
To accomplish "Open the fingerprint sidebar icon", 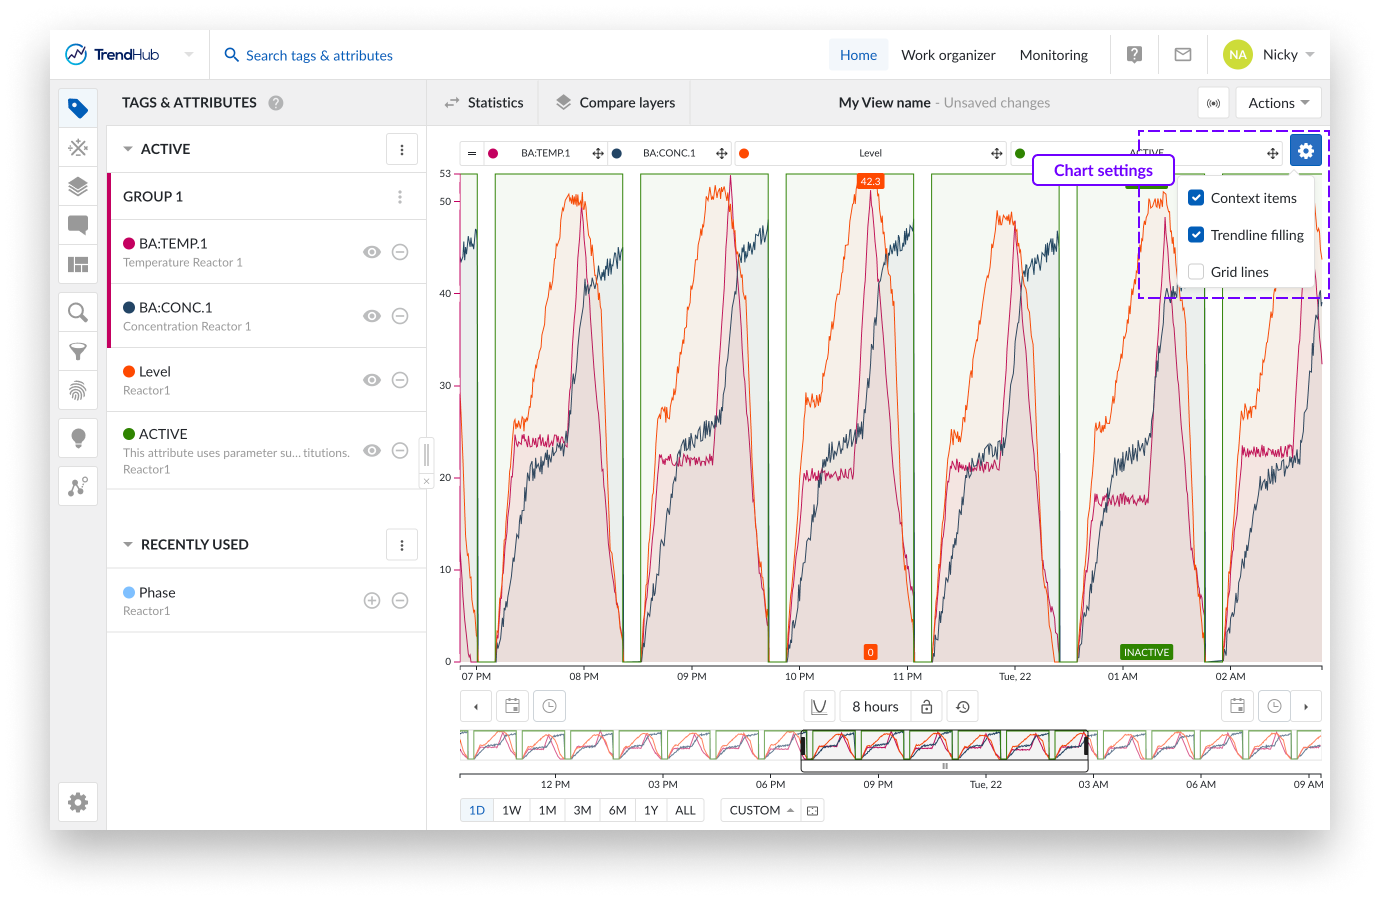I will coord(78,390).
